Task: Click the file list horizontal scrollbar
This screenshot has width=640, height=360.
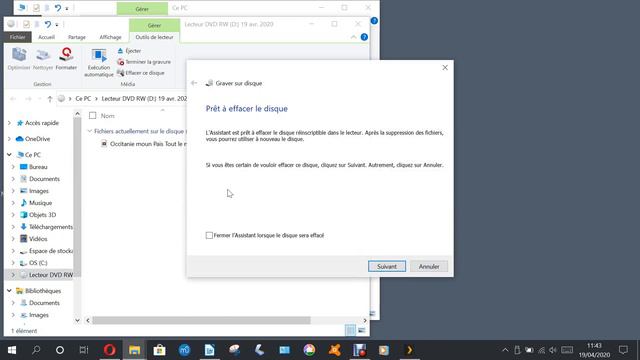Action: point(201,320)
